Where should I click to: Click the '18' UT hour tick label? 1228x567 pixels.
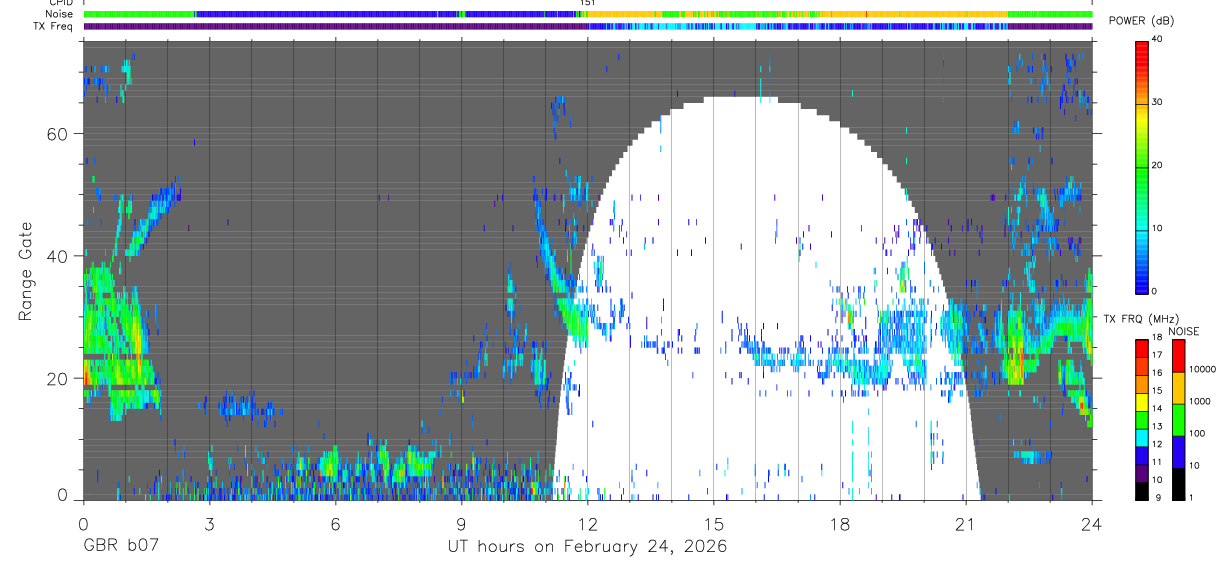click(x=840, y=523)
